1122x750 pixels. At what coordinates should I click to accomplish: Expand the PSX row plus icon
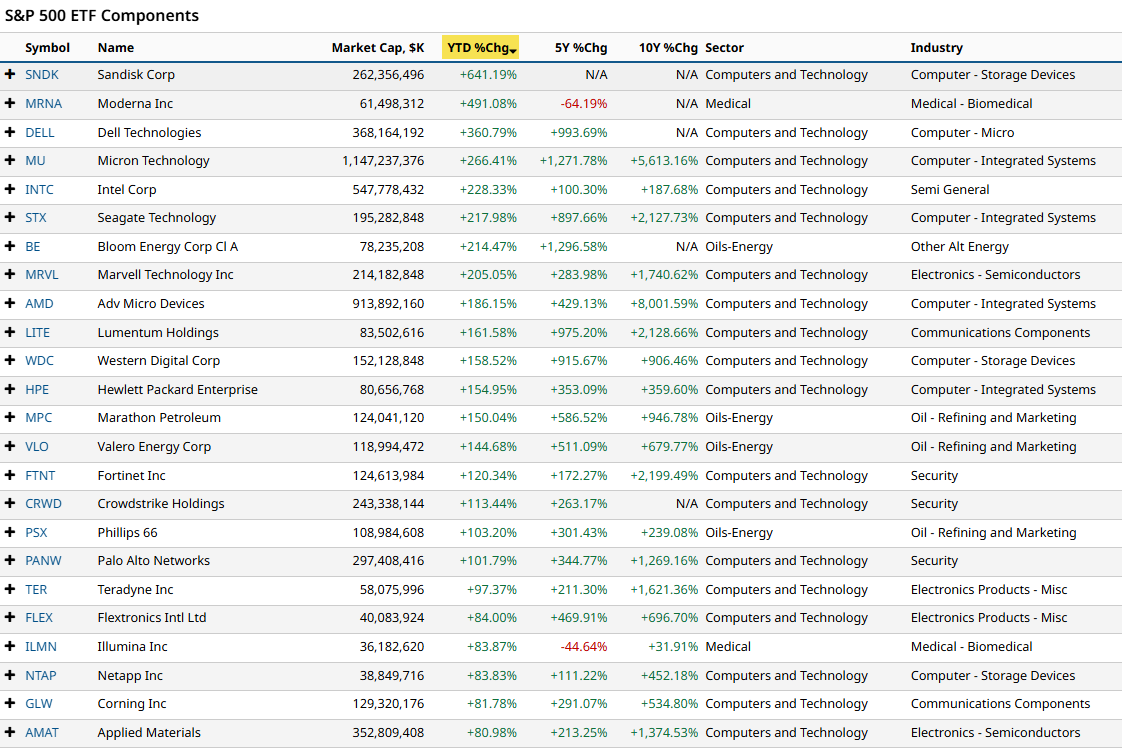point(10,532)
